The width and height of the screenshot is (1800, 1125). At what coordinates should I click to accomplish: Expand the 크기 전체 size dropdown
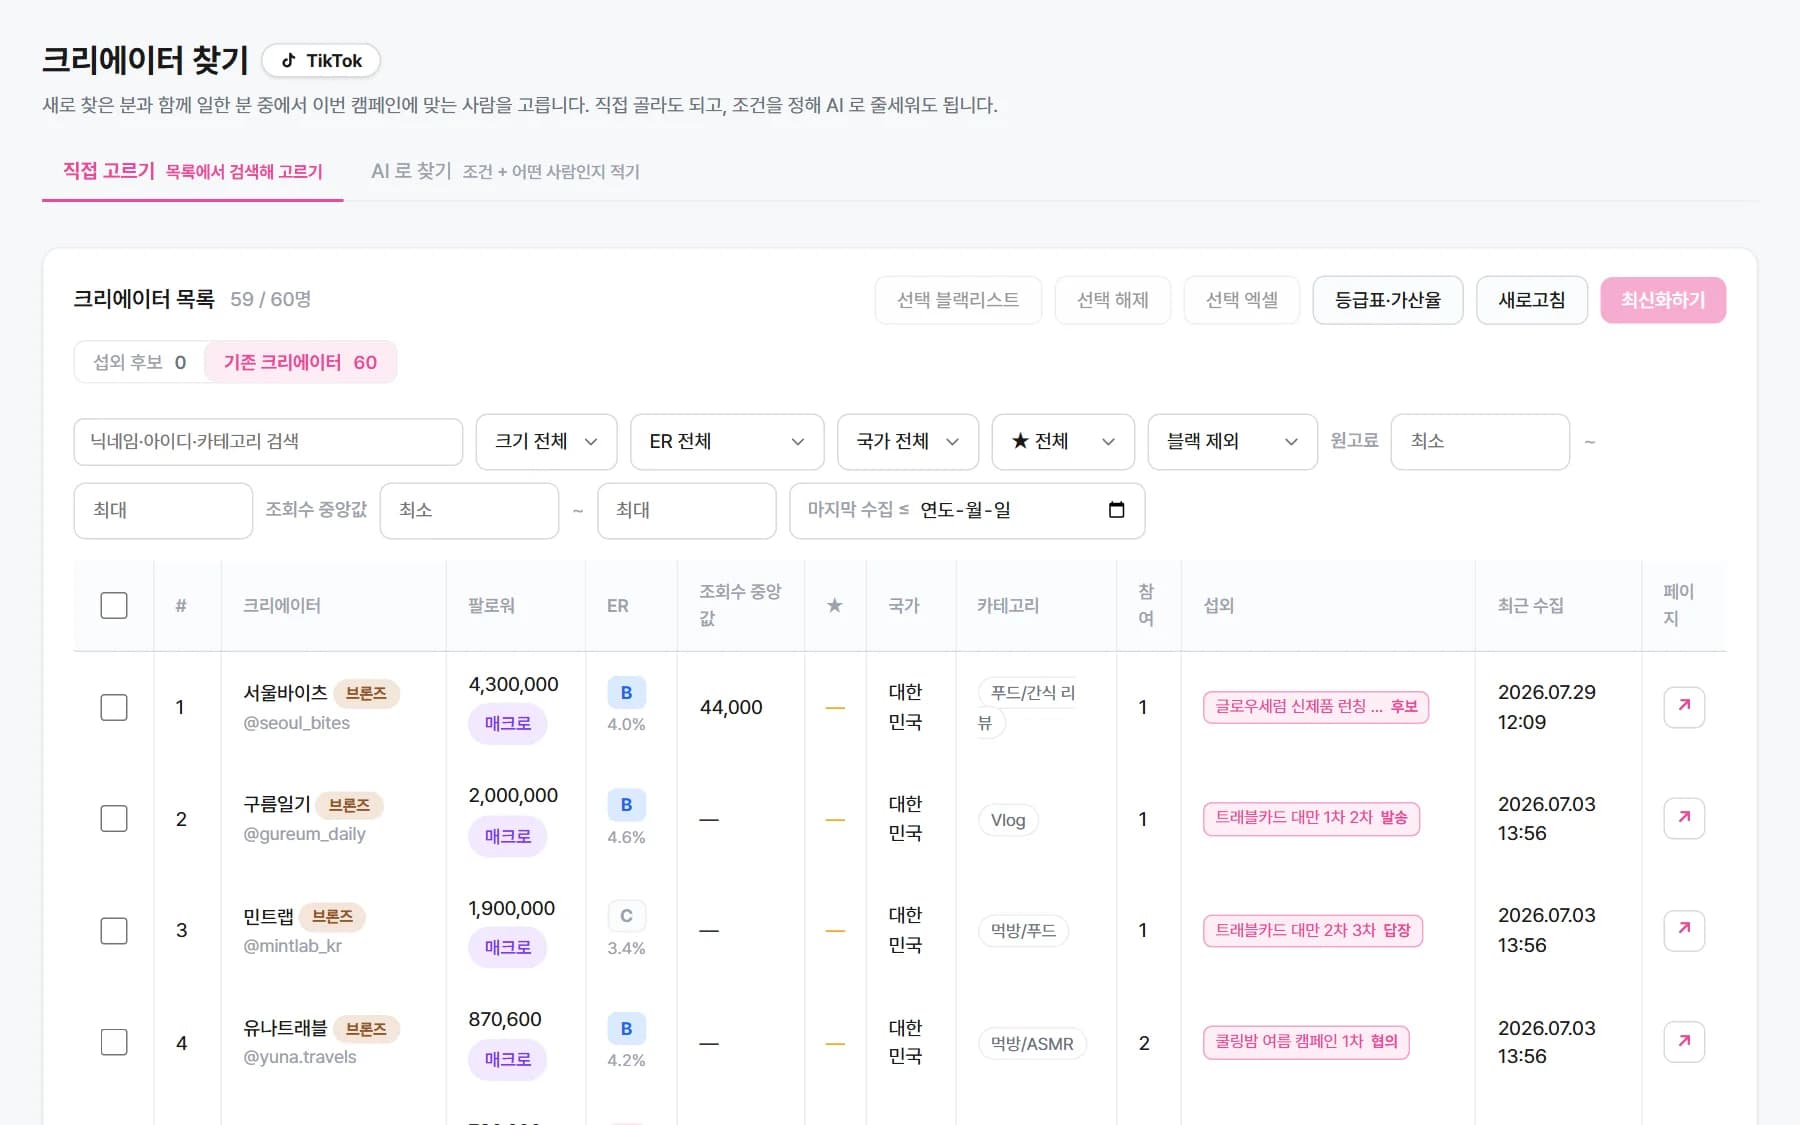pyautogui.click(x=546, y=441)
